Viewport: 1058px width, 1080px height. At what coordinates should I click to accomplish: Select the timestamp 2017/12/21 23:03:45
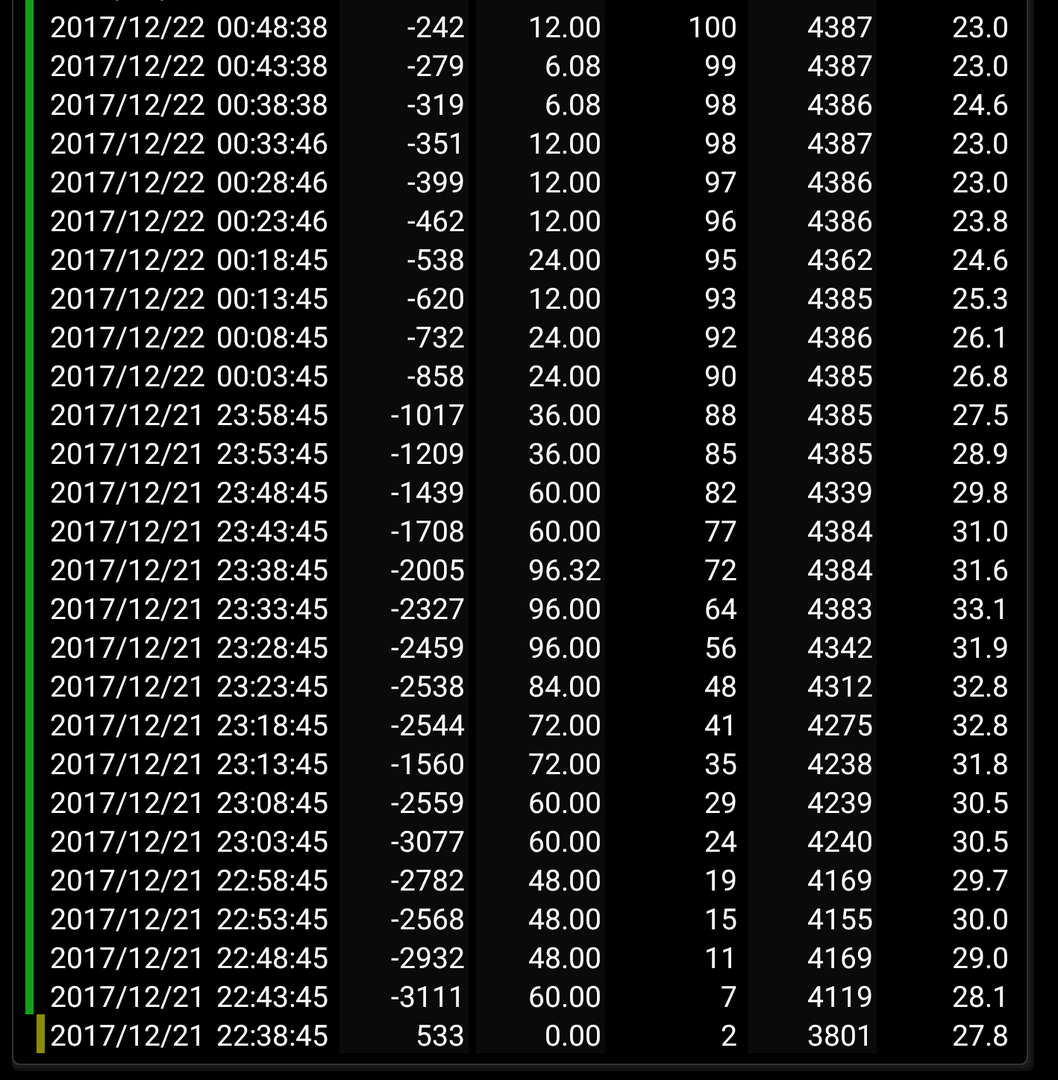pyautogui.click(x=189, y=842)
